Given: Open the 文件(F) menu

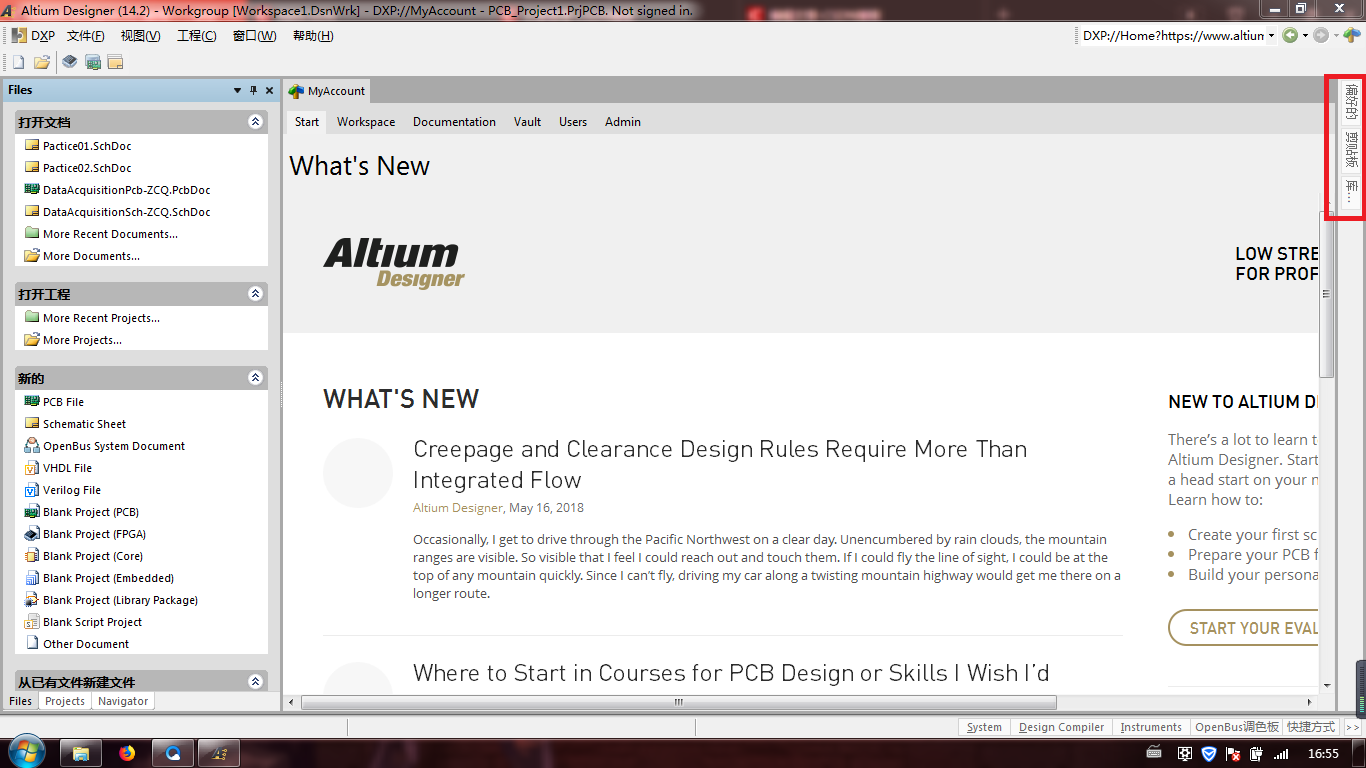Looking at the screenshot, I should pyautogui.click(x=85, y=35).
